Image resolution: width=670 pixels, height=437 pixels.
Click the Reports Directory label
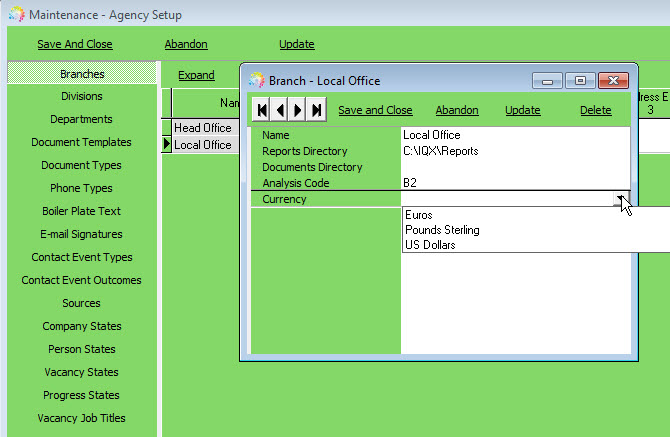(x=305, y=151)
